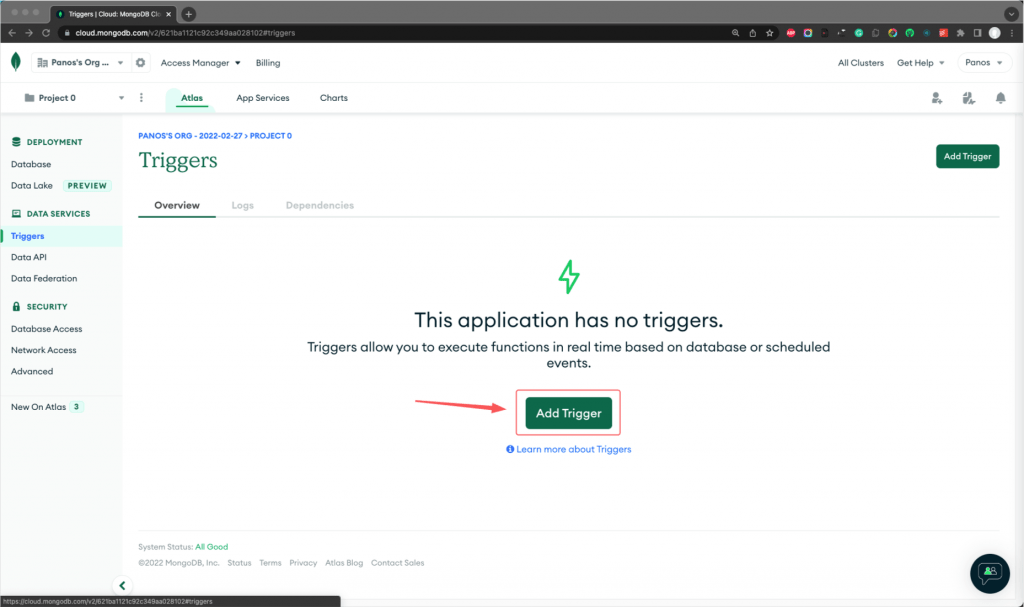Open the support chat widget

990,573
